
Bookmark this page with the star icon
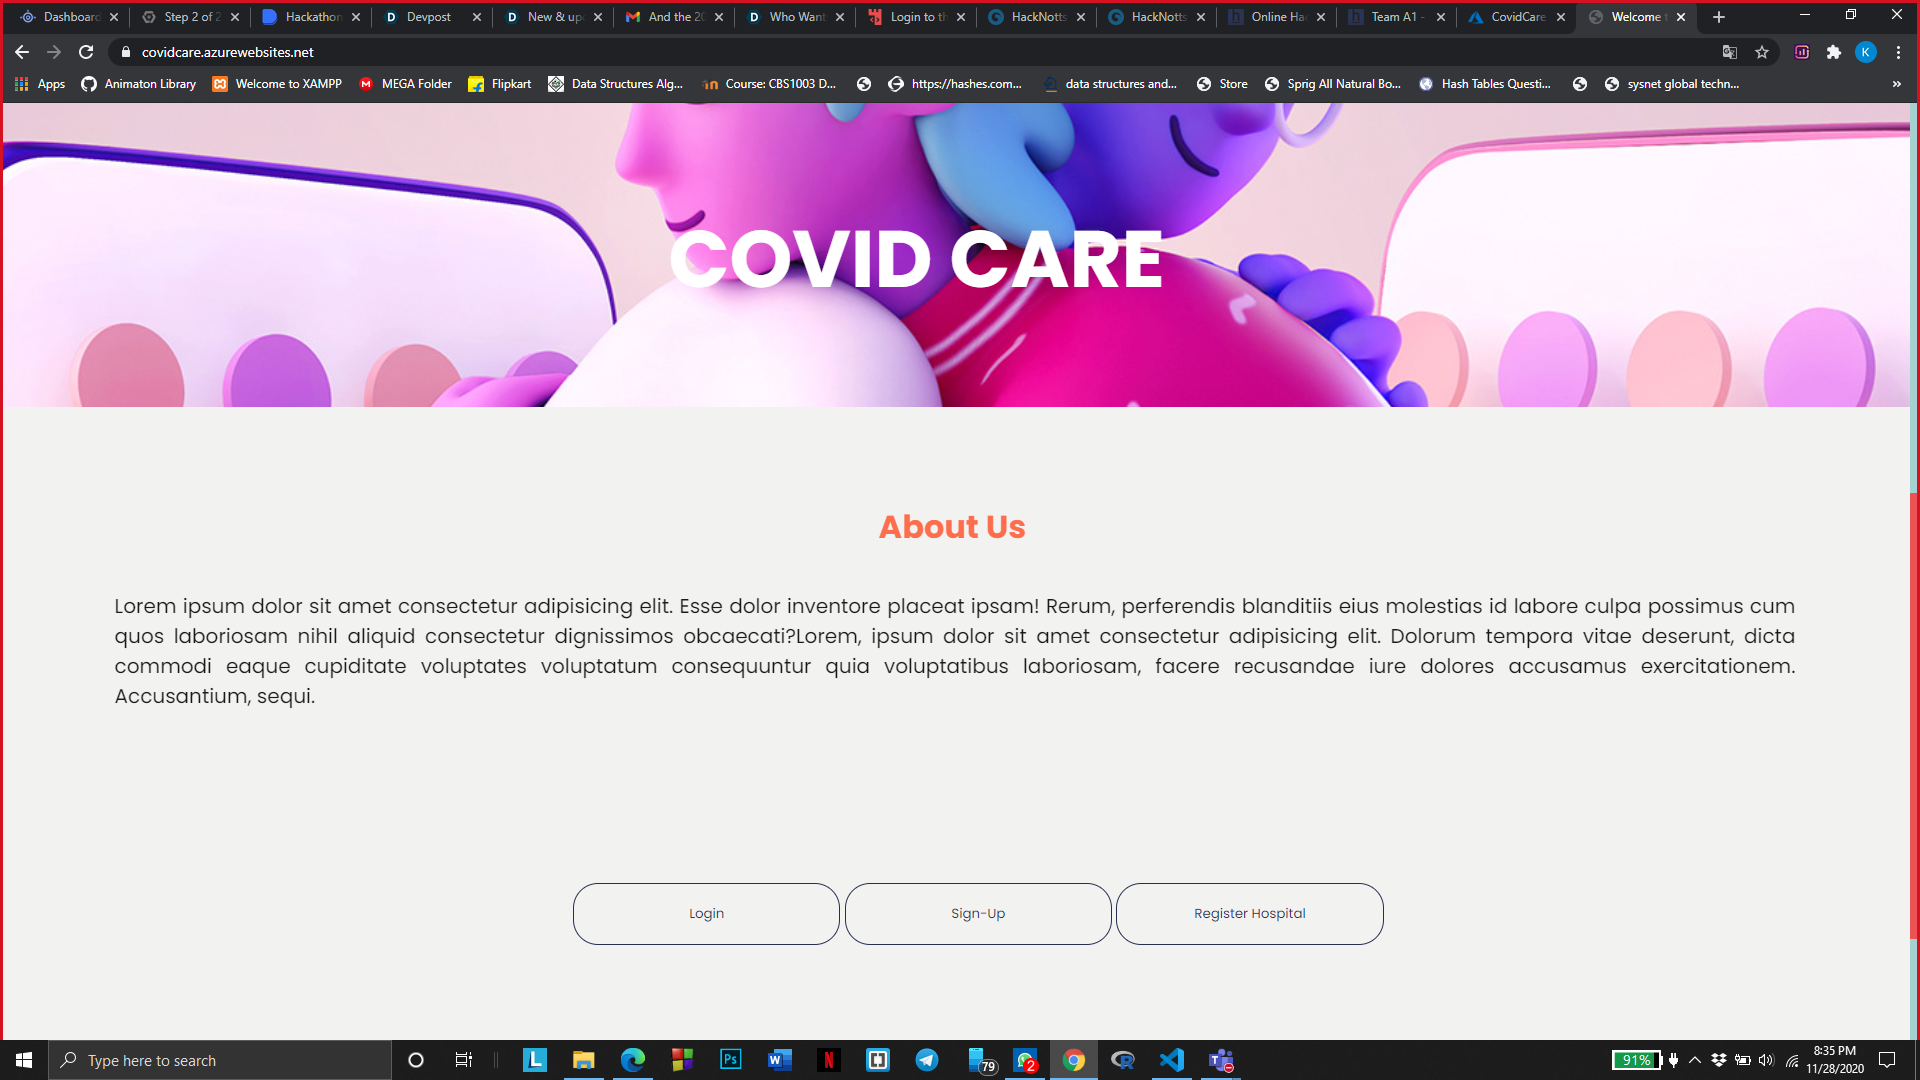point(1762,52)
